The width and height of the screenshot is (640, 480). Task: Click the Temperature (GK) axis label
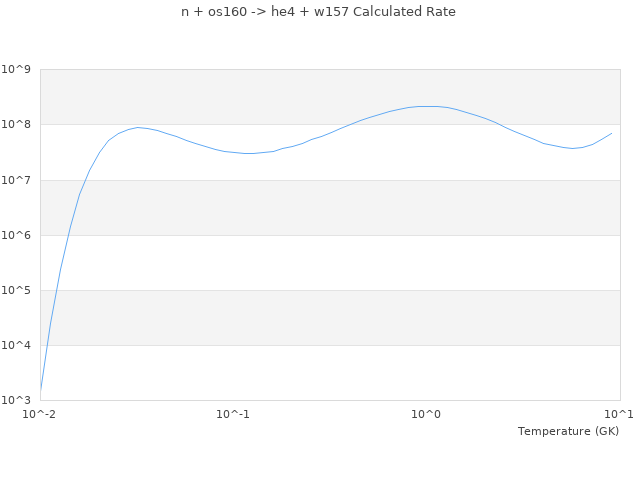point(568,431)
